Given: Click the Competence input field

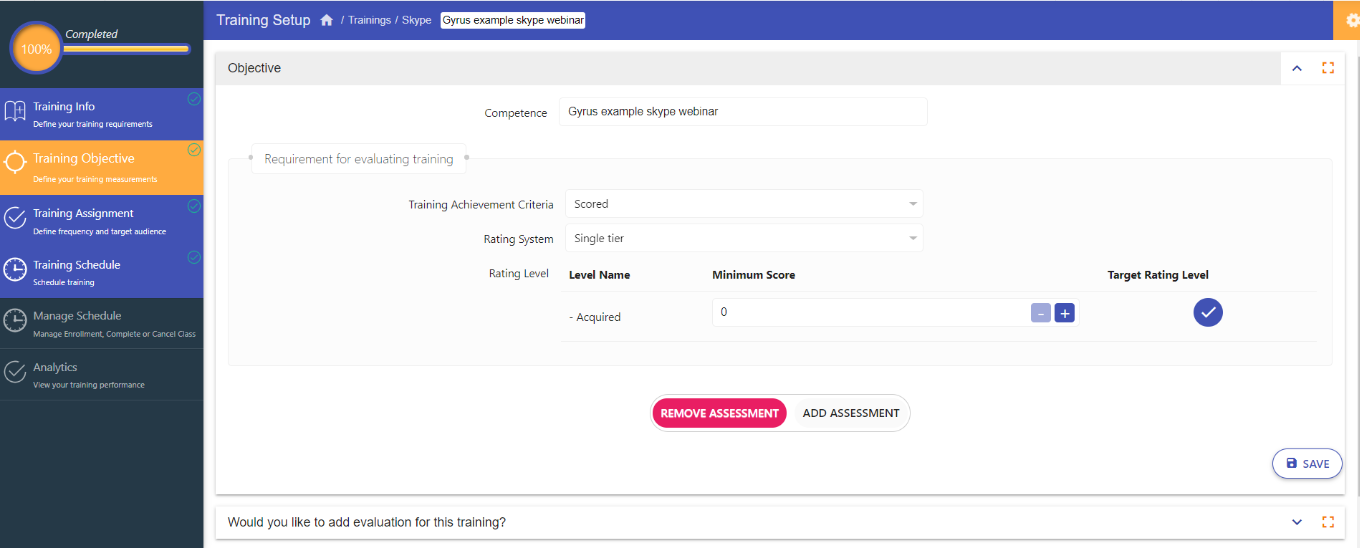Looking at the screenshot, I should (744, 111).
